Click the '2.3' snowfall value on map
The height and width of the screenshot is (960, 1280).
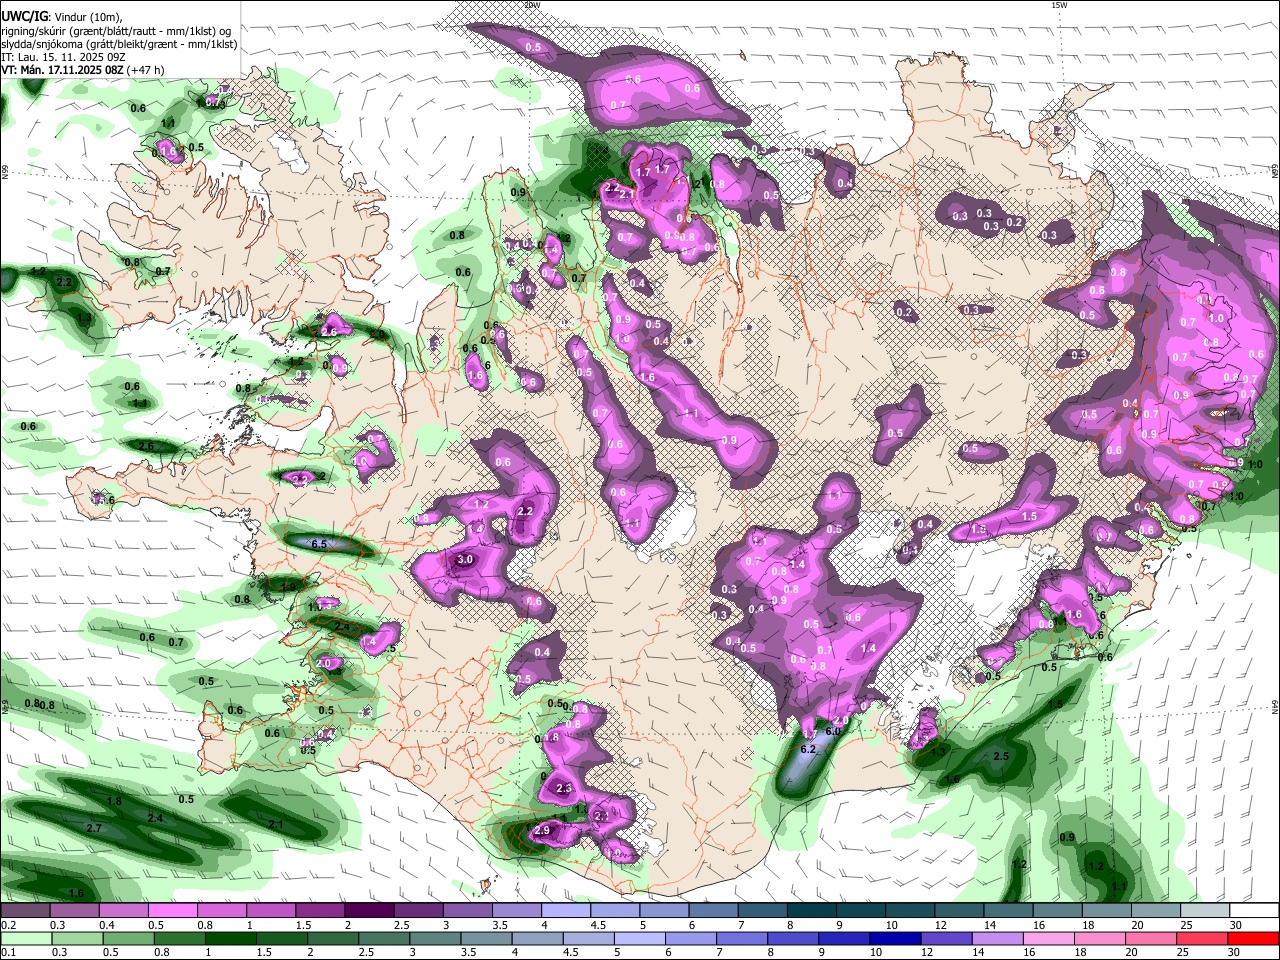pos(564,789)
